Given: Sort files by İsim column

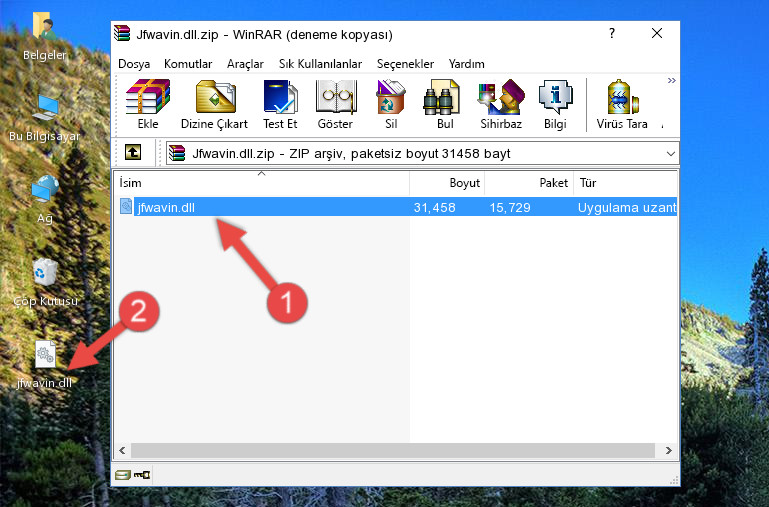Looking at the screenshot, I should point(262,183).
